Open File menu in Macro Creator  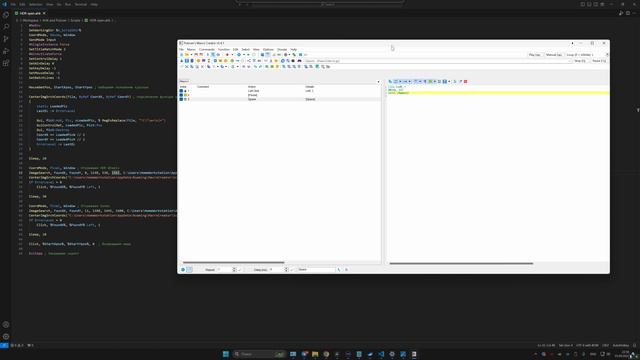182,49
